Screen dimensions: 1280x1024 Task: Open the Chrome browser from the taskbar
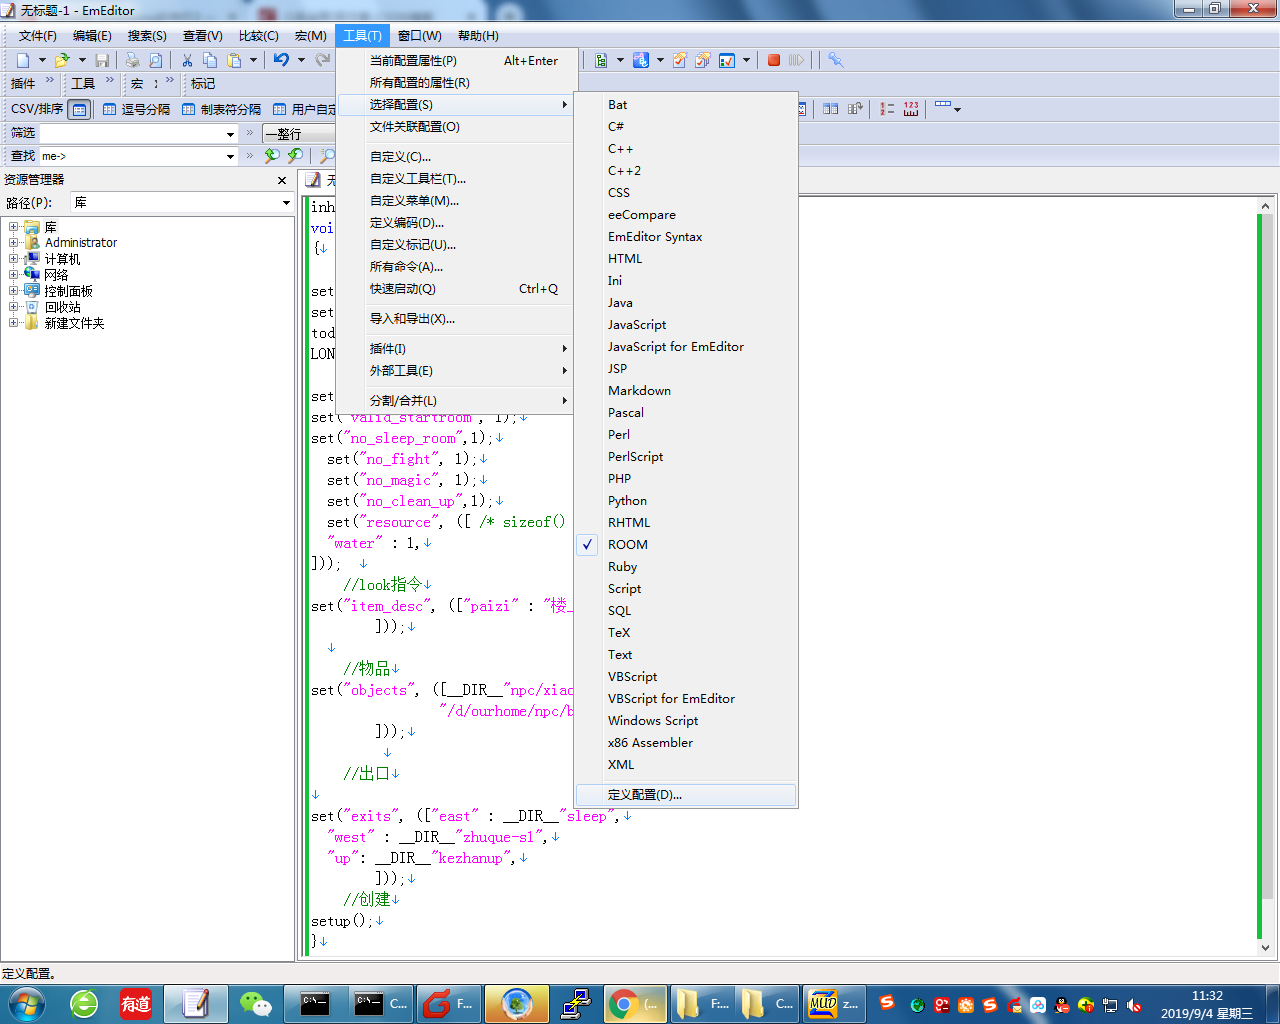coord(635,1003)
